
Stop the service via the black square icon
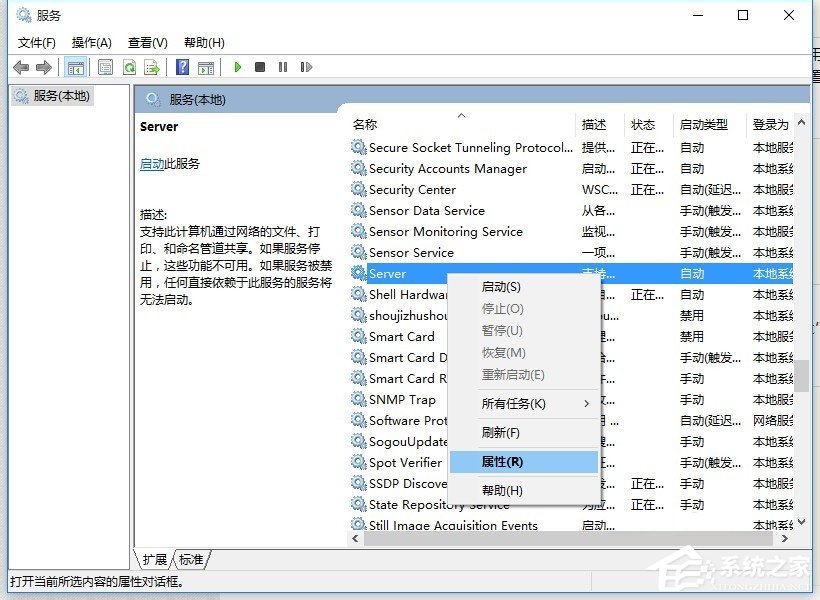[x=259, y=67]
